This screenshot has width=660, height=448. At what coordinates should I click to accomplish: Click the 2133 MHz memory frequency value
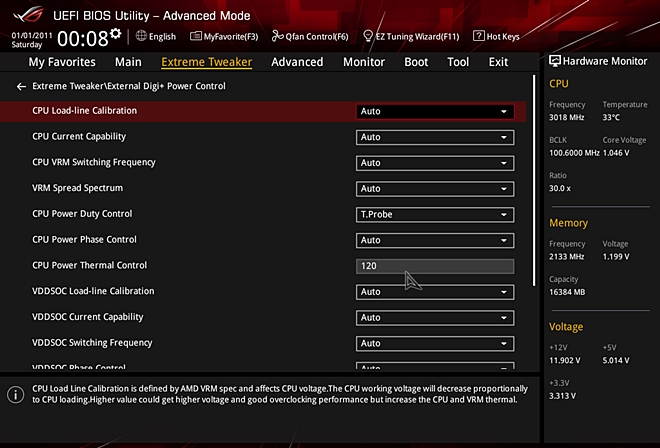point(567,256)
